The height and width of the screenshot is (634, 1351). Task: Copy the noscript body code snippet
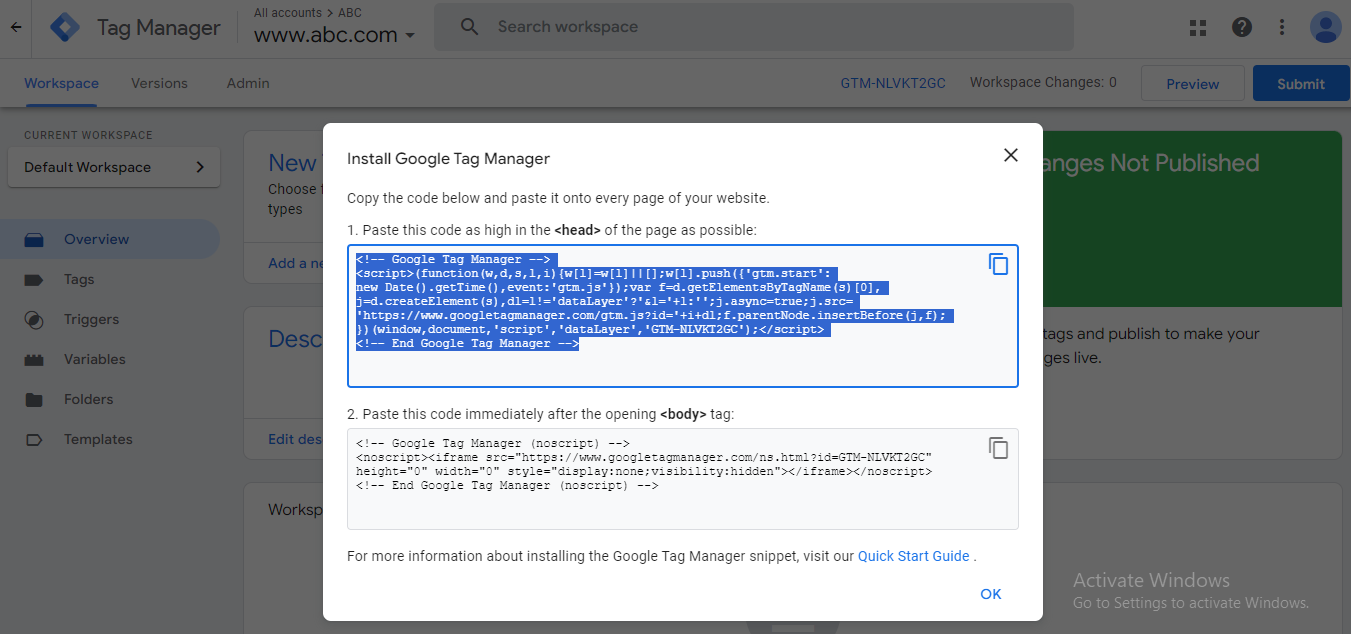pos(998,448)
